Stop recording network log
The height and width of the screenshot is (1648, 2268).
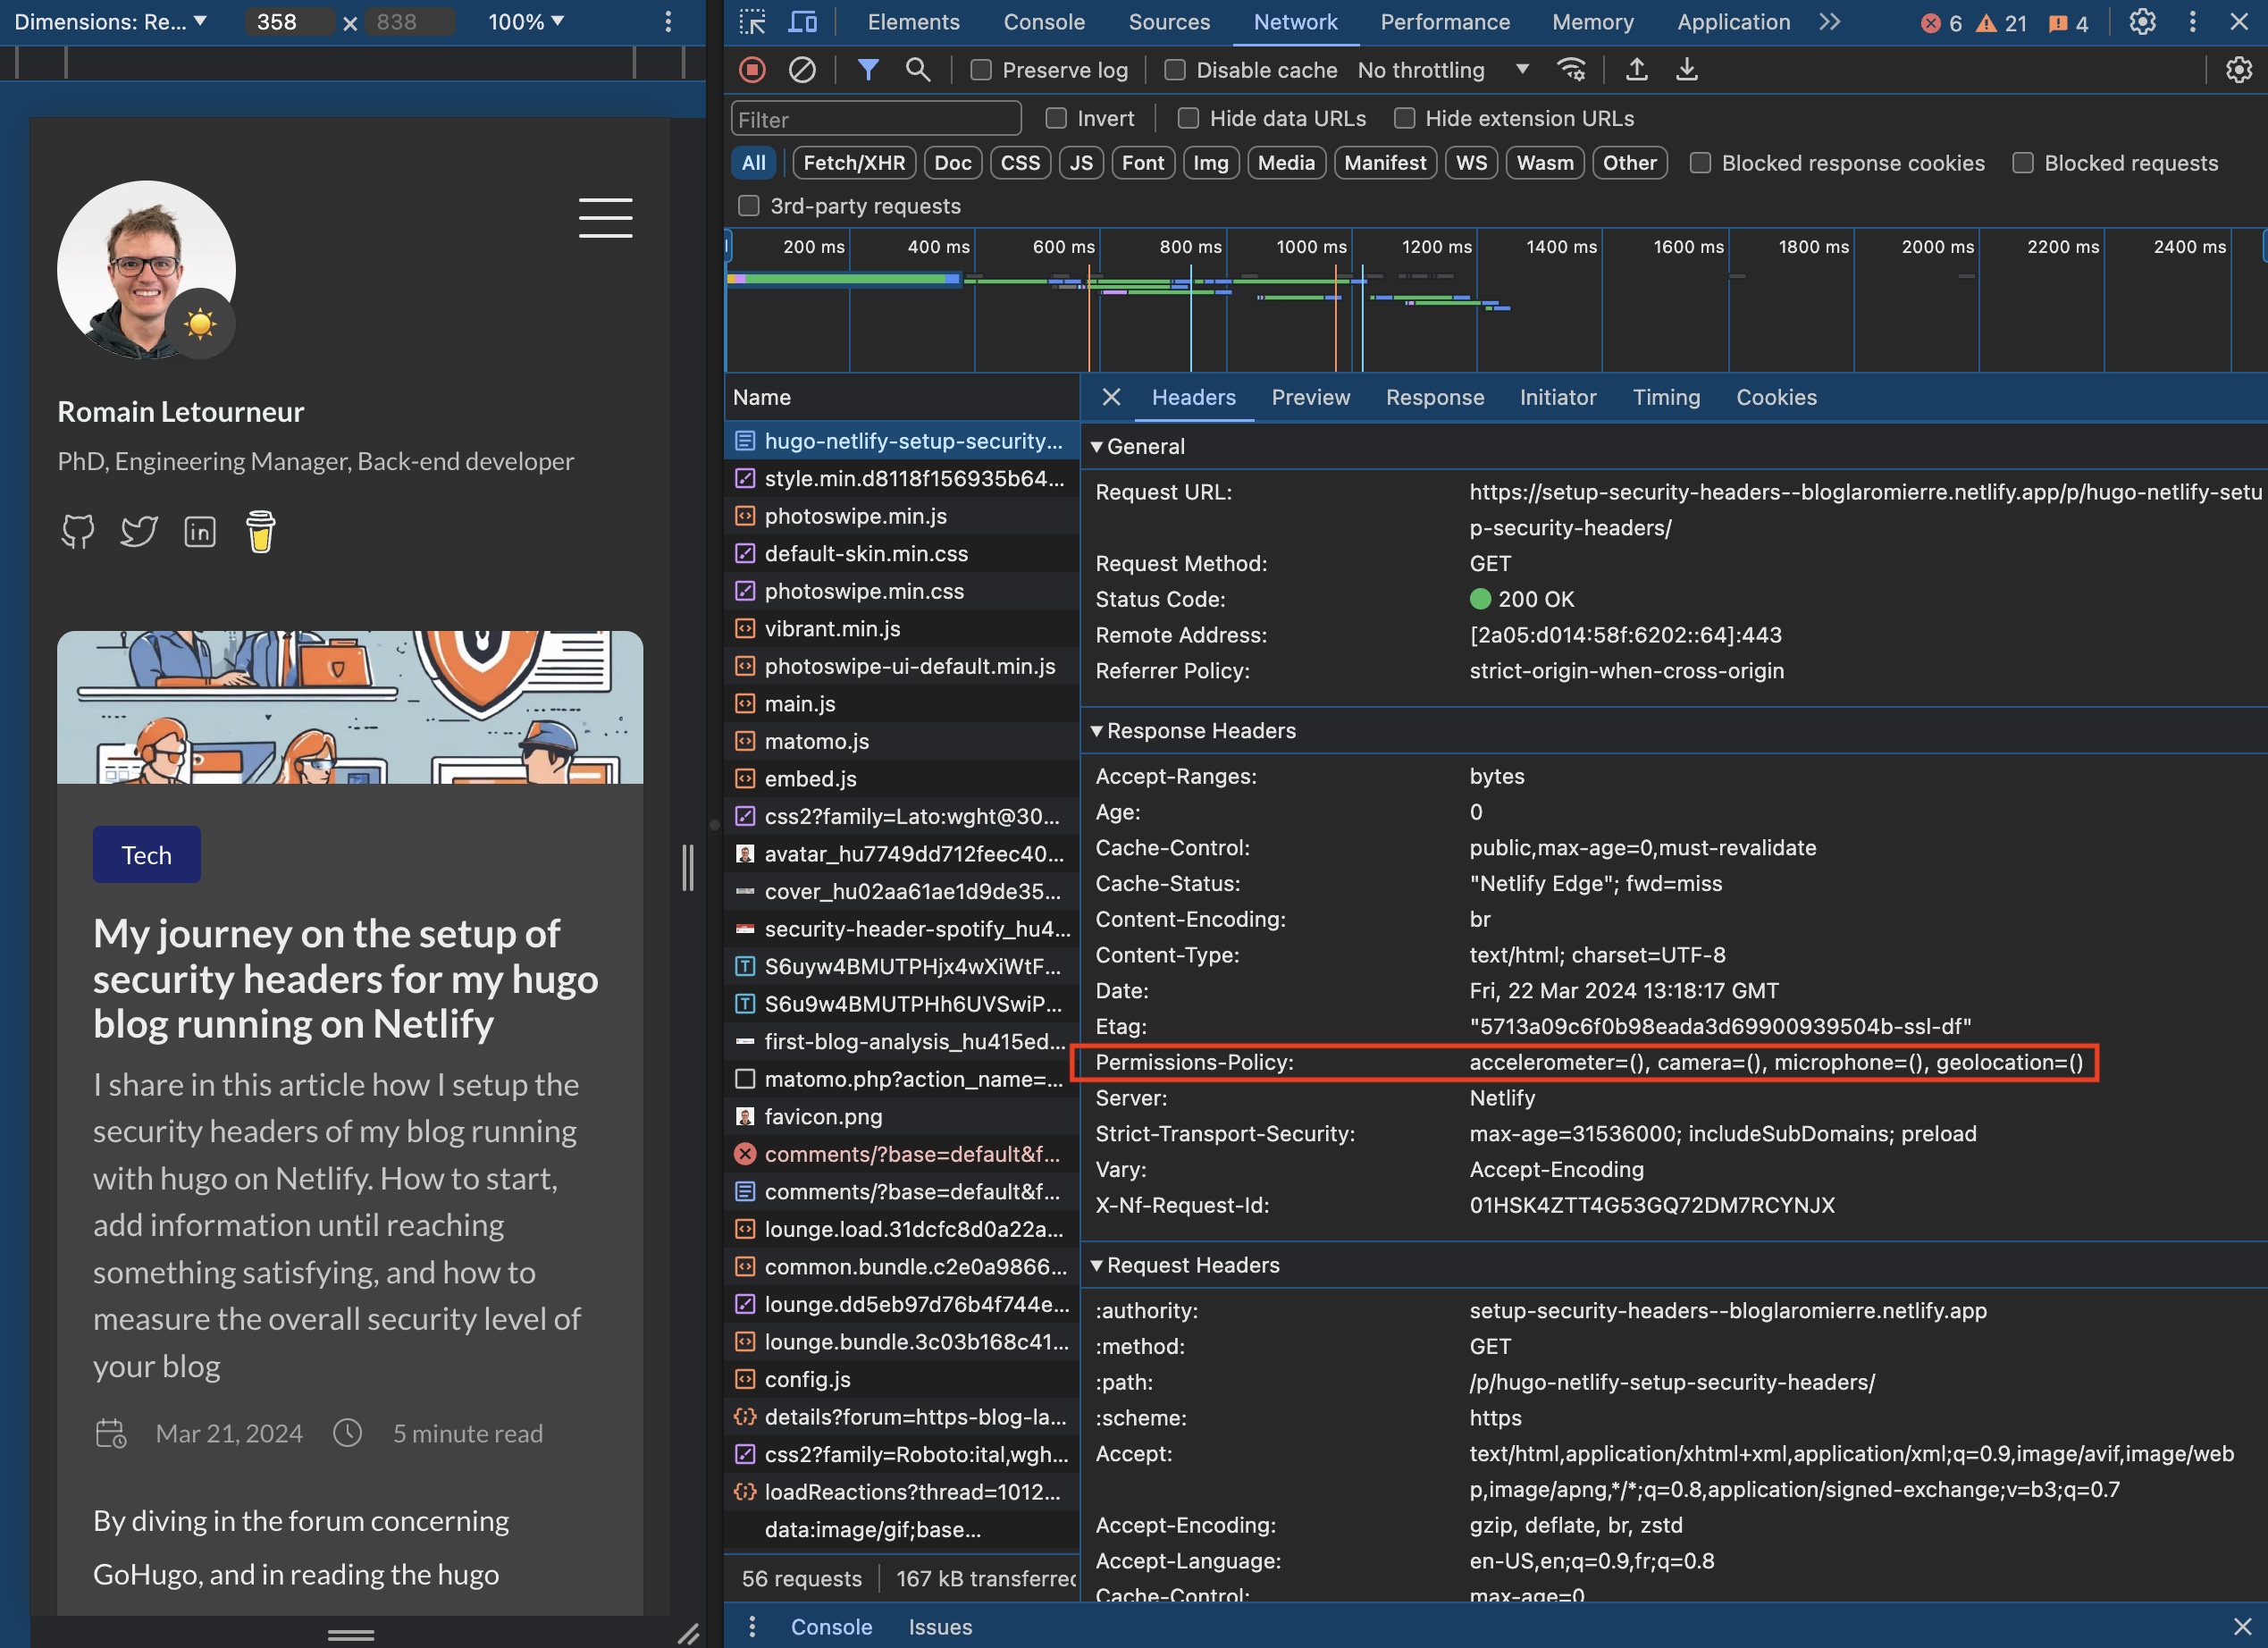752,70
